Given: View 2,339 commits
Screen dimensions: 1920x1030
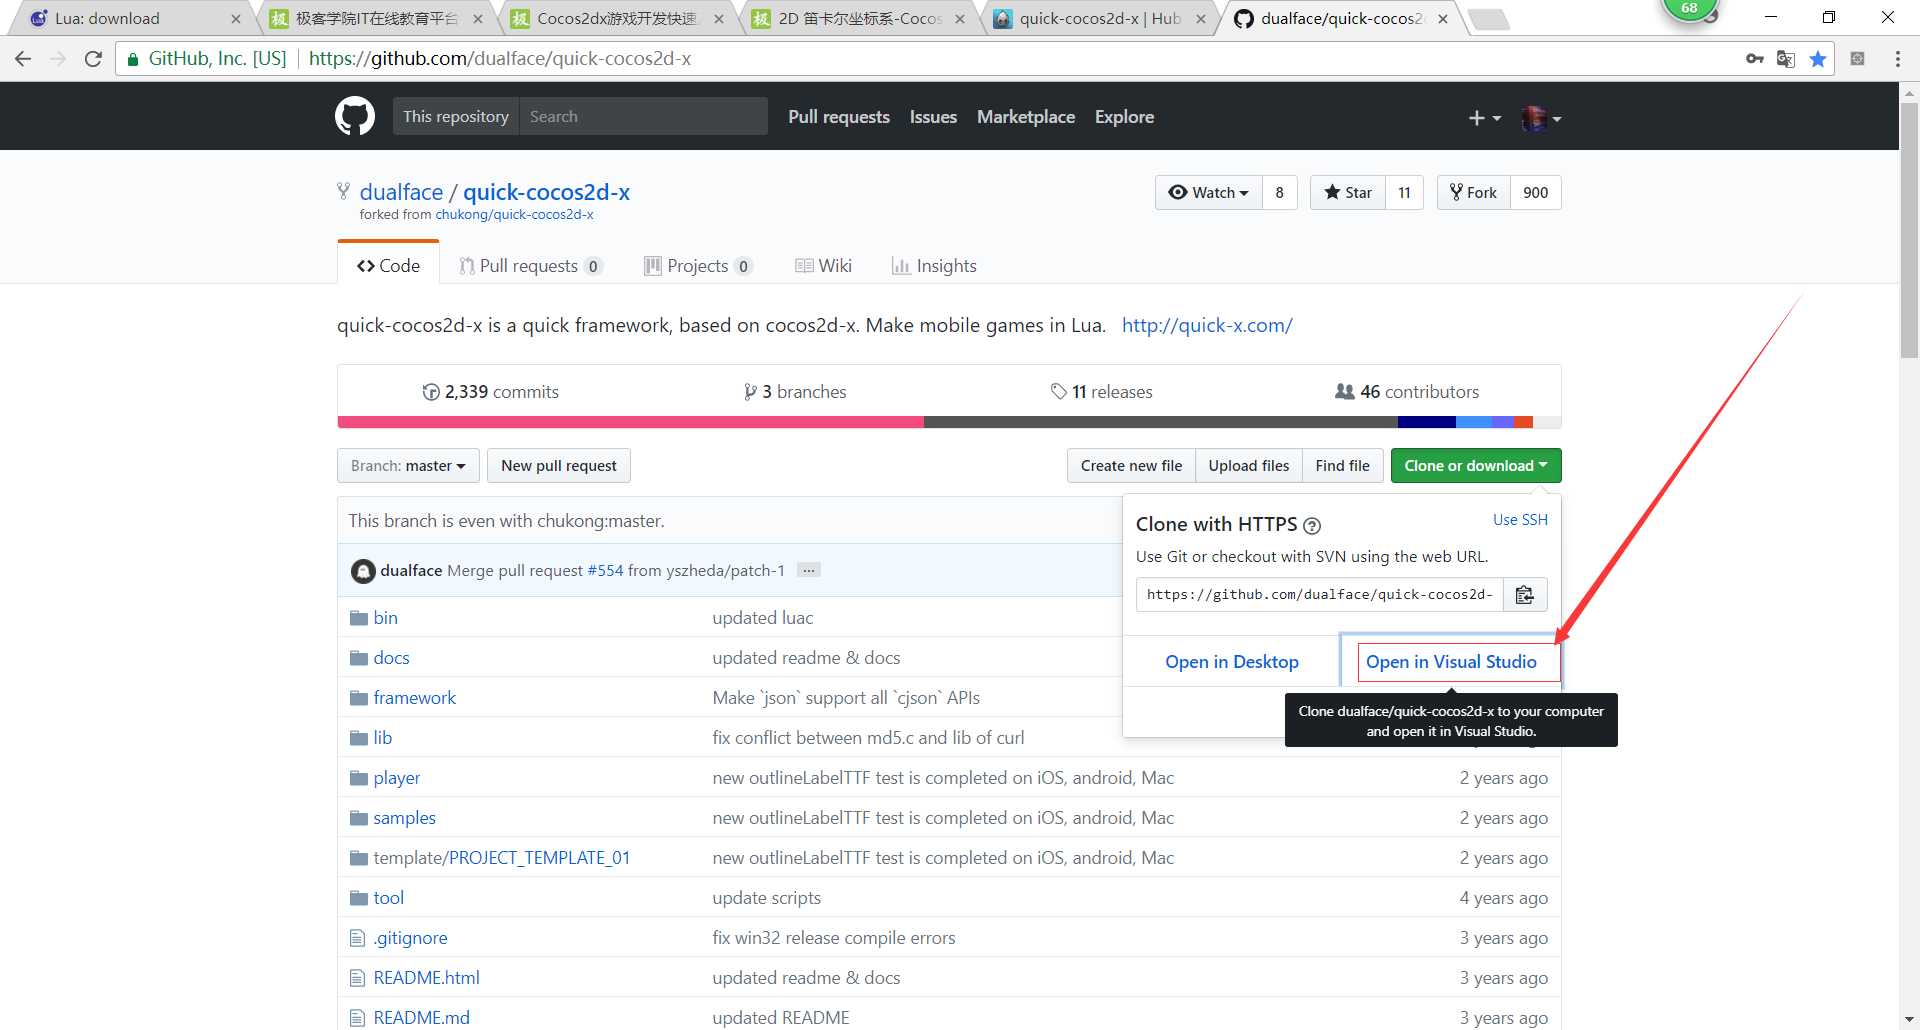Looking at the screenshot, I should [490, 392].
